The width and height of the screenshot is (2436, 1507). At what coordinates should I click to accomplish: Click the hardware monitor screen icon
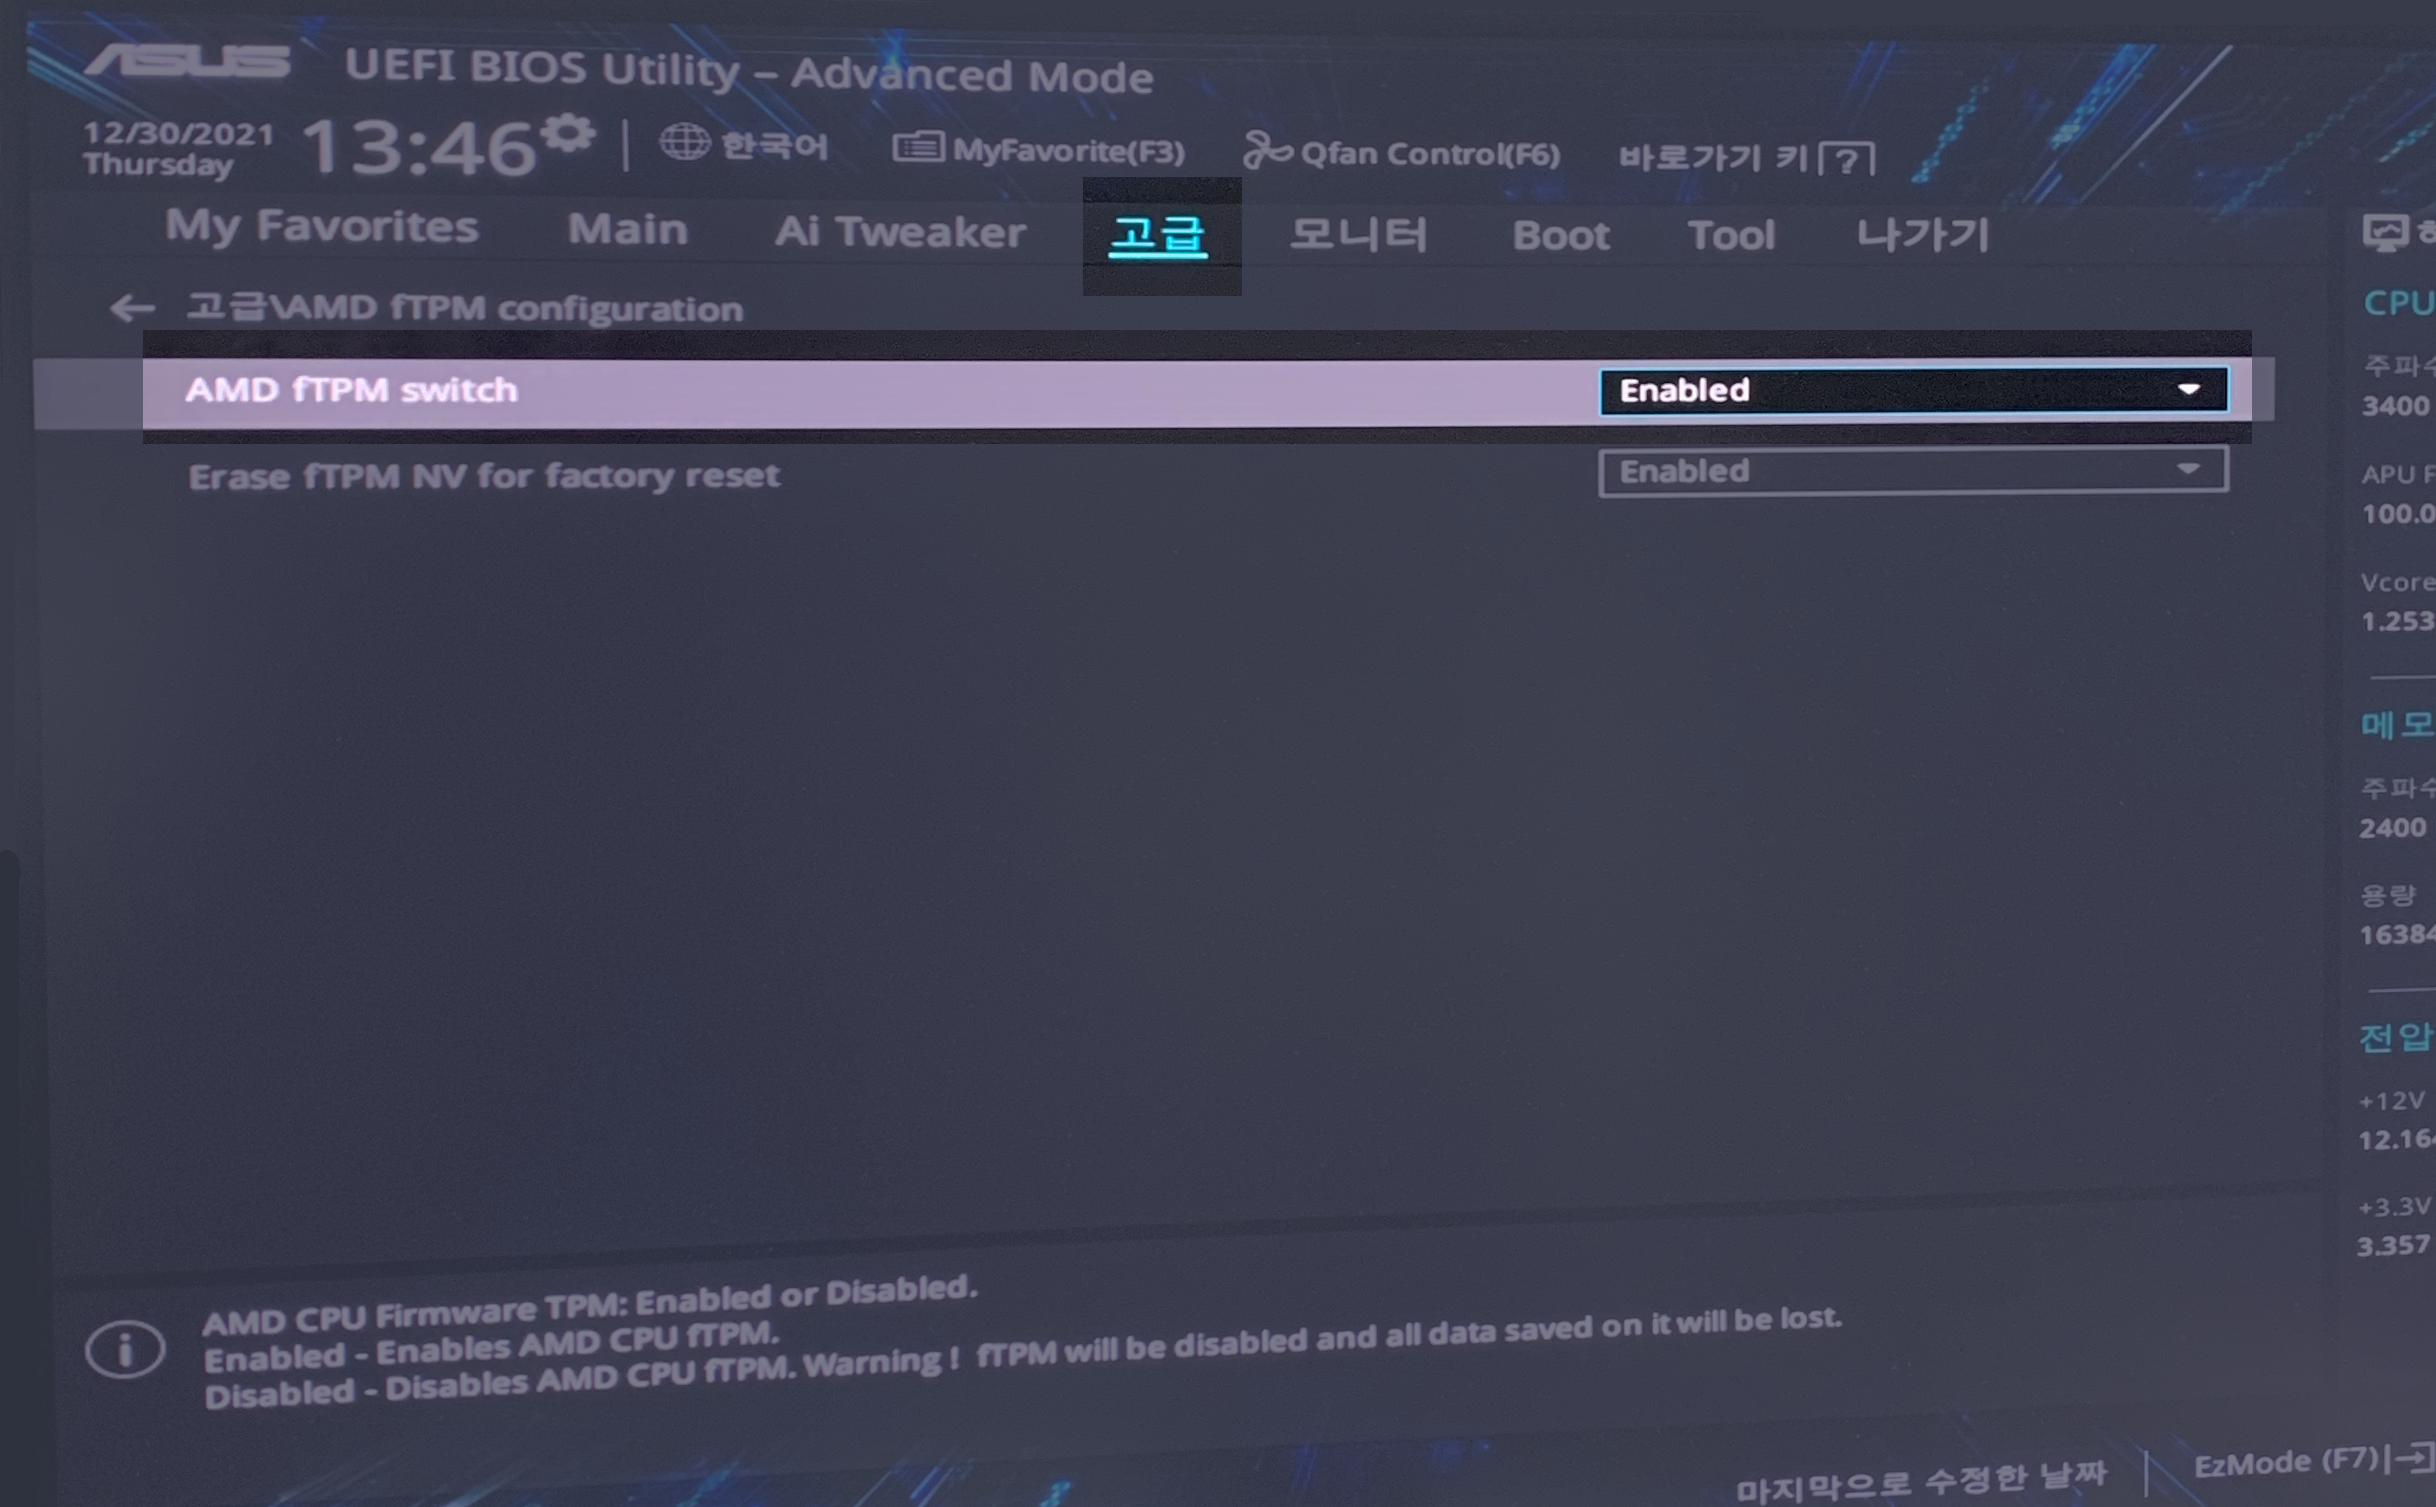2386,233
